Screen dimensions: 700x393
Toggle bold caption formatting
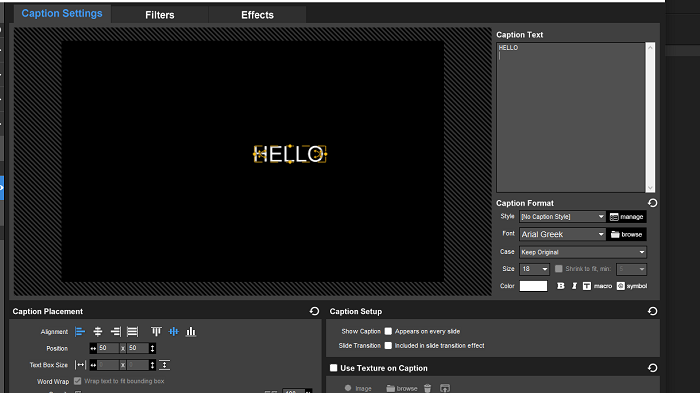(x=561, y=286)
